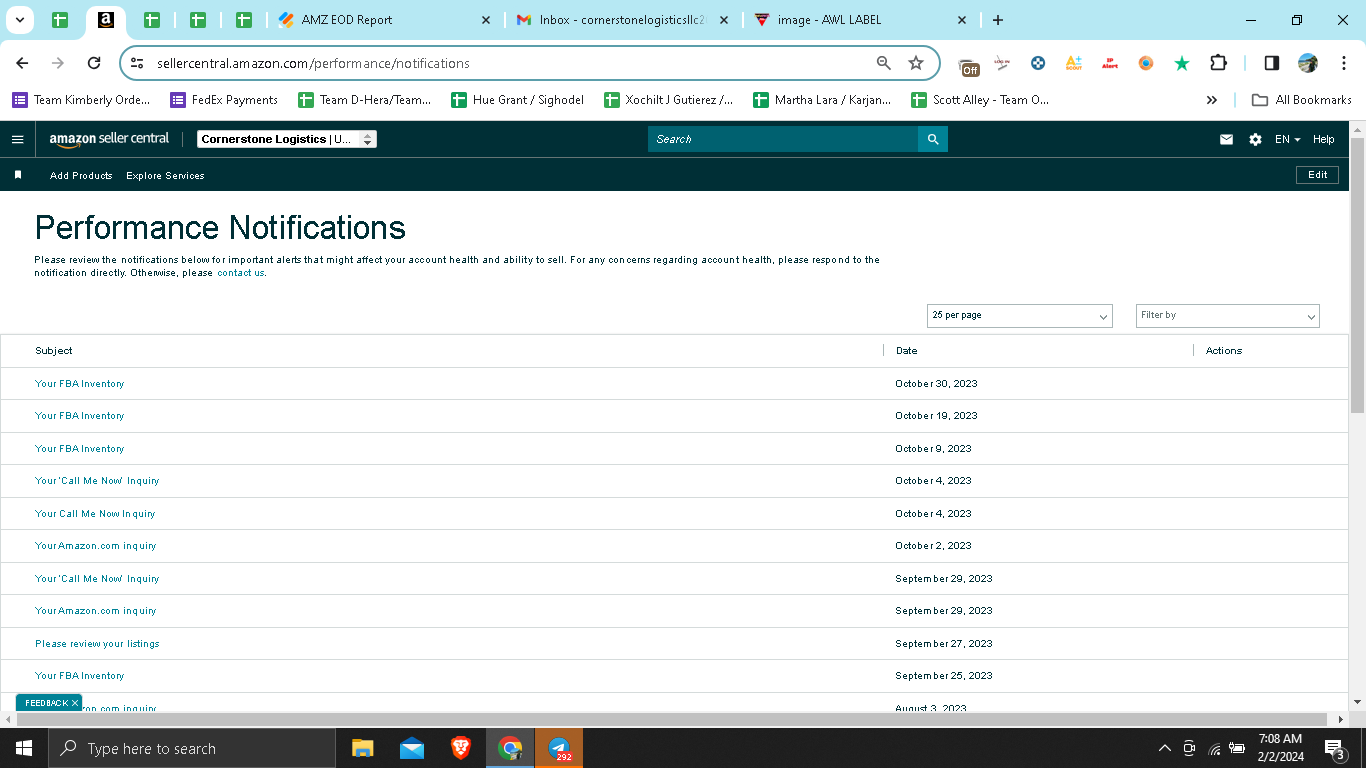This screenshot has width=1366, height=768.
Task: Click the Seller Central search field
Action: coord(783,139)
